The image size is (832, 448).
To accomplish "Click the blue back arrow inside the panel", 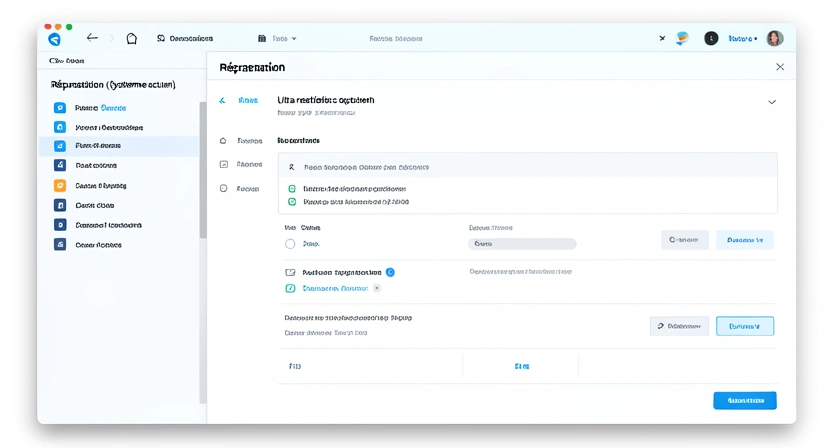I will click(222, 100).
